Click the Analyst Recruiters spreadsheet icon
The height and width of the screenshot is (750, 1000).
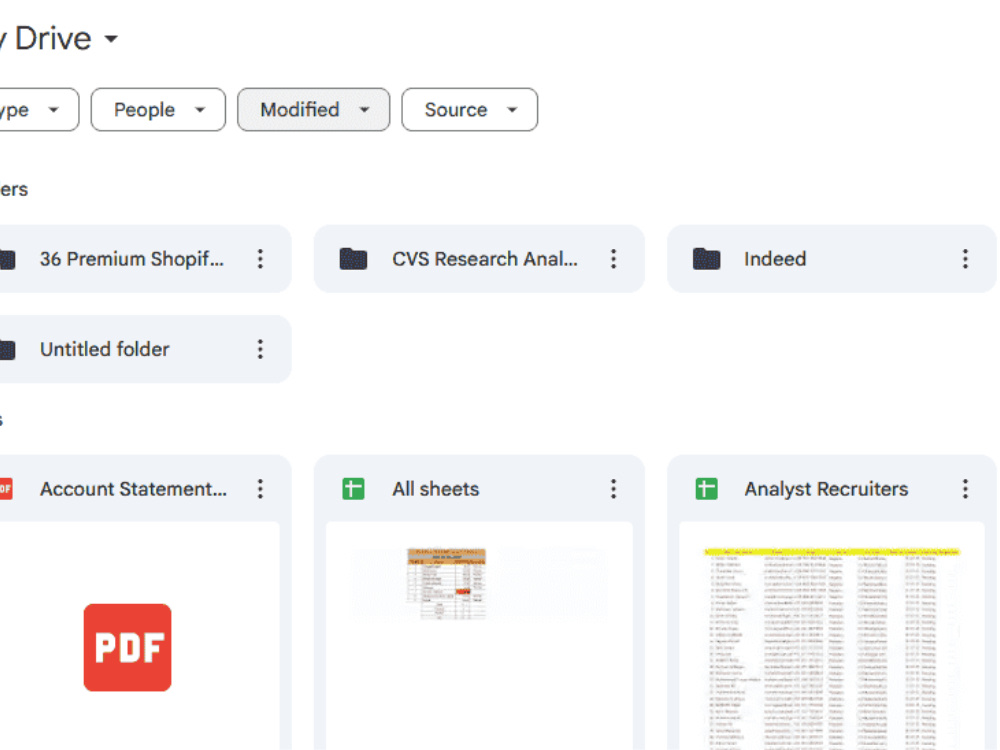[x=707, y=489]
